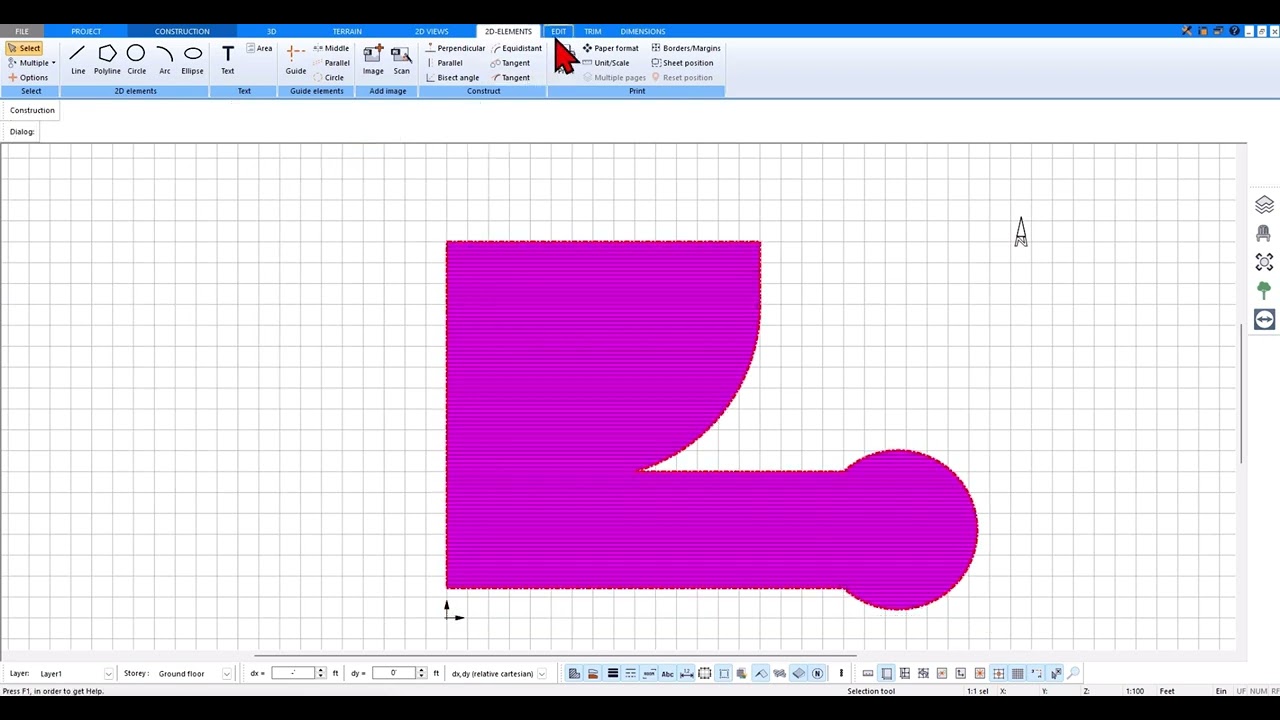Click the north arrow symbol on canvas
The image size is (1280, 720).
pyautogui.click(x=1021, y=232)
